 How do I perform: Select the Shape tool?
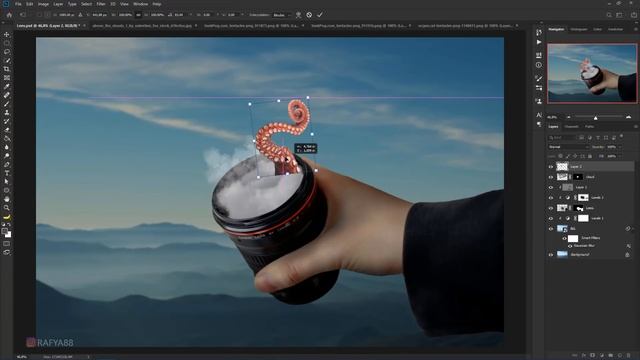click(x=7, y=190)
